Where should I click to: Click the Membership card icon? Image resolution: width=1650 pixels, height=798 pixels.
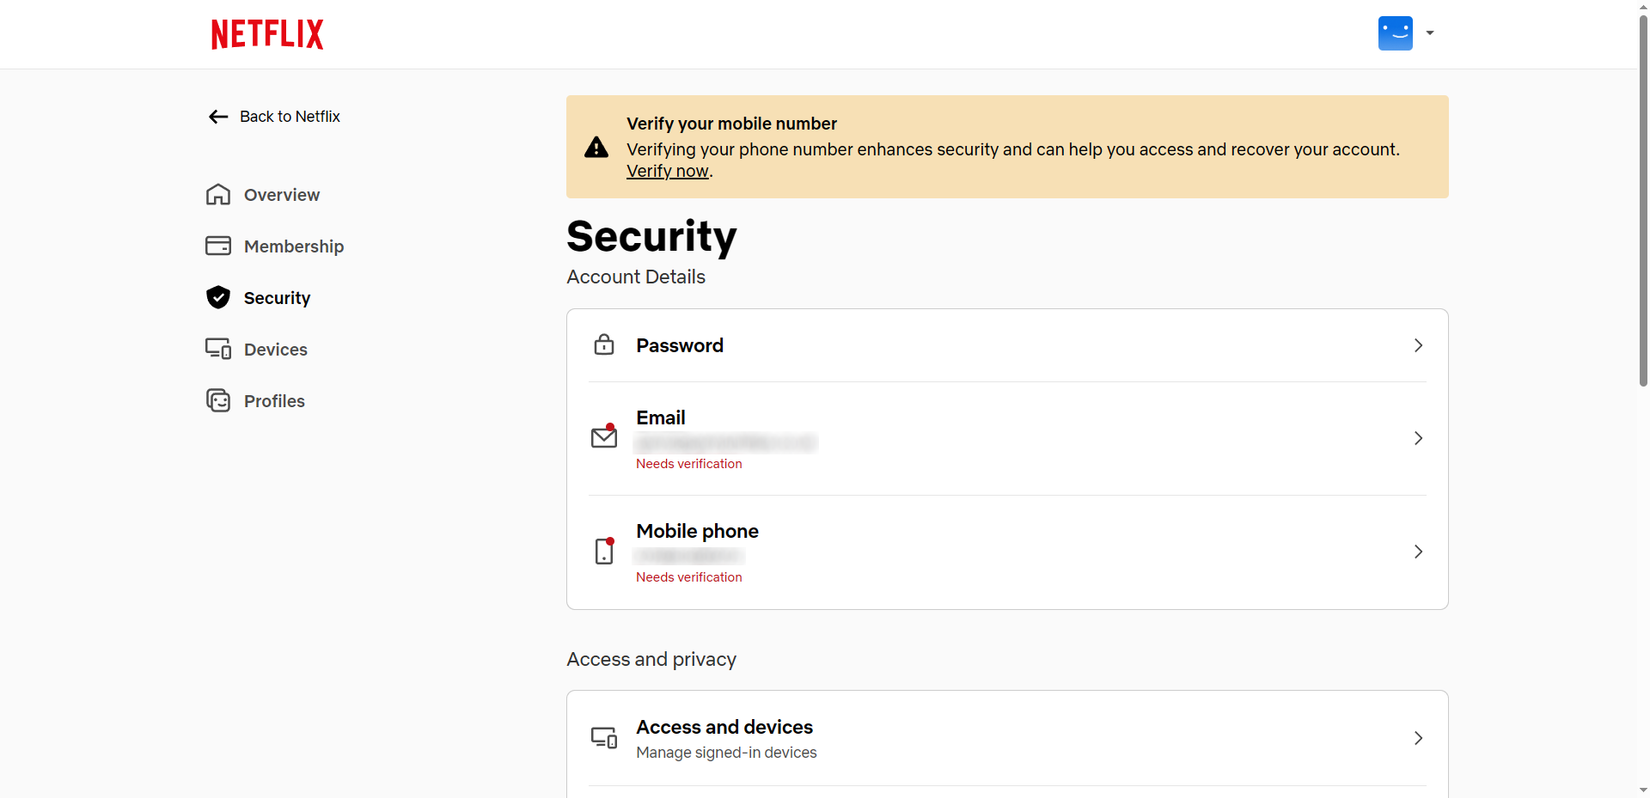(x=218, y=245)
